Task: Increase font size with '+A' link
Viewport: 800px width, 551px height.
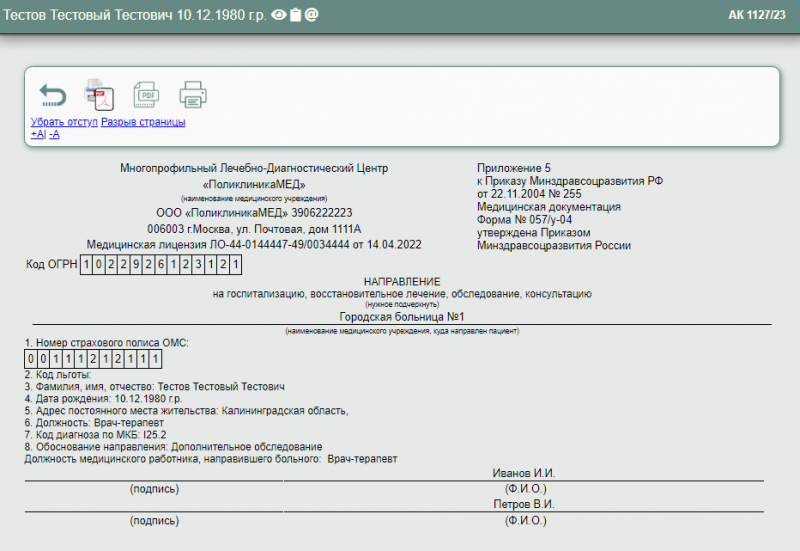Action: (38, 134)
